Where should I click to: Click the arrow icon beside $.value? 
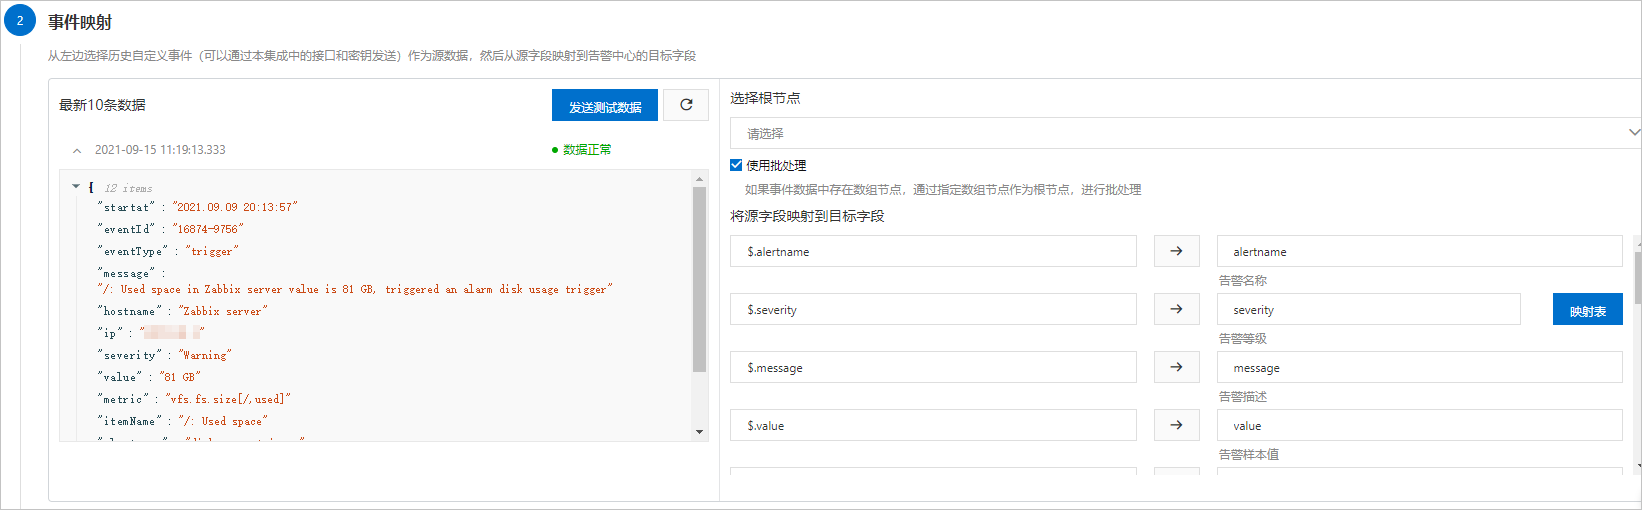1176,425
